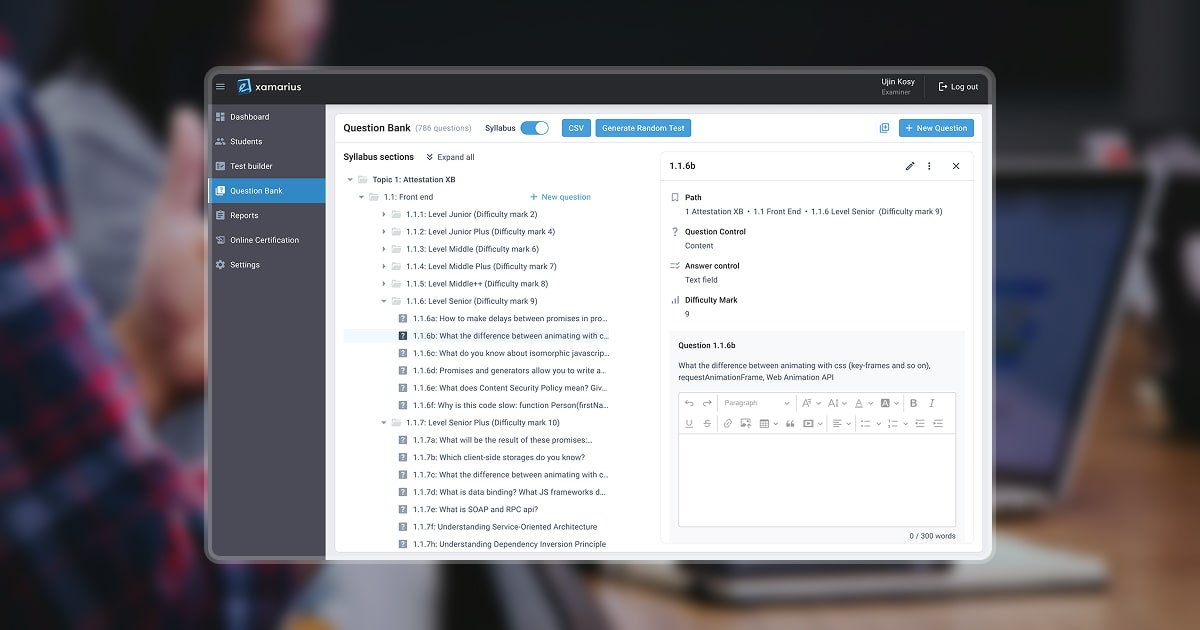Toggle underline formatting in the editor
The image size is (1200, 630).
coord(689,423)
